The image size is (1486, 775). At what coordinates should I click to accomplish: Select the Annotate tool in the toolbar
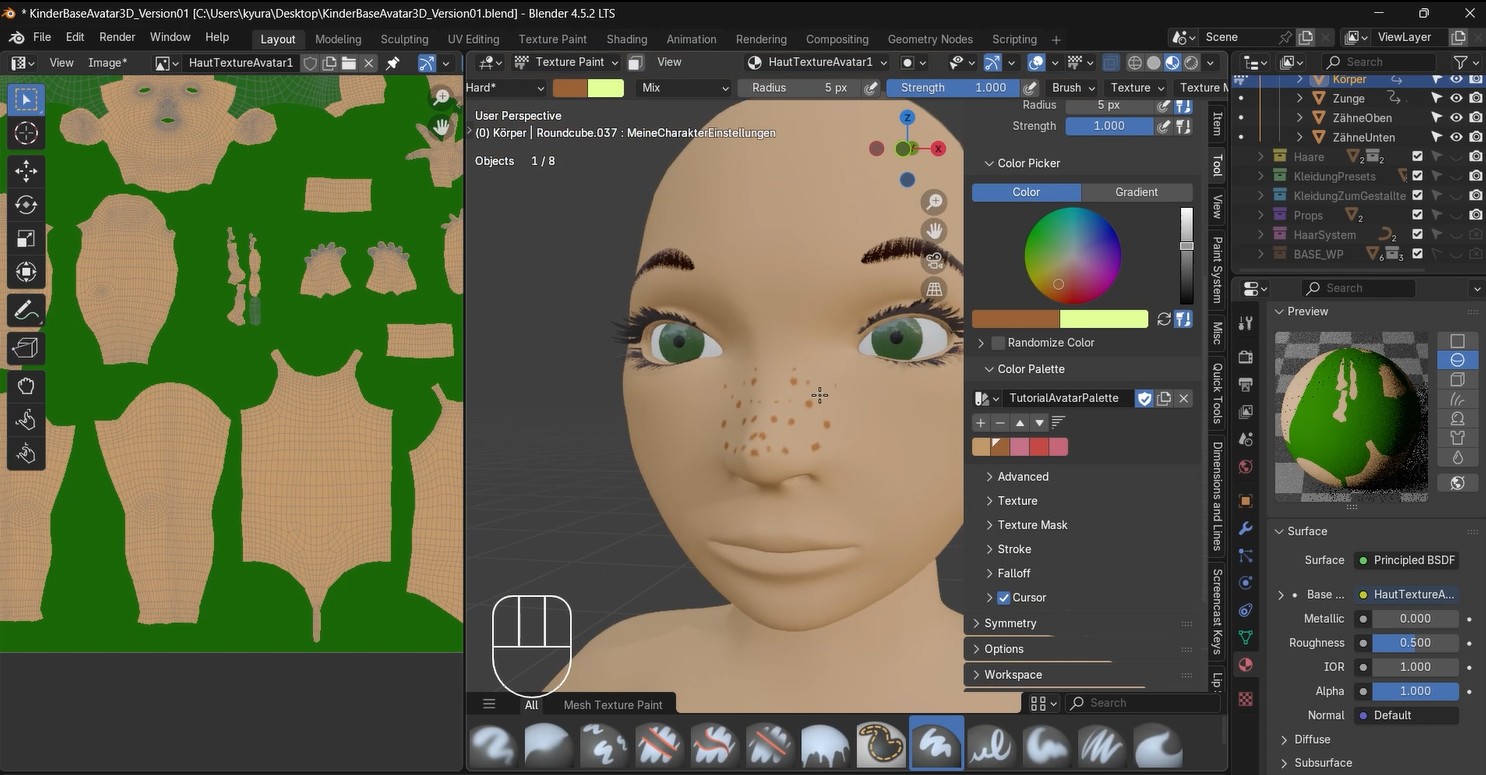[x=25, y=308]
